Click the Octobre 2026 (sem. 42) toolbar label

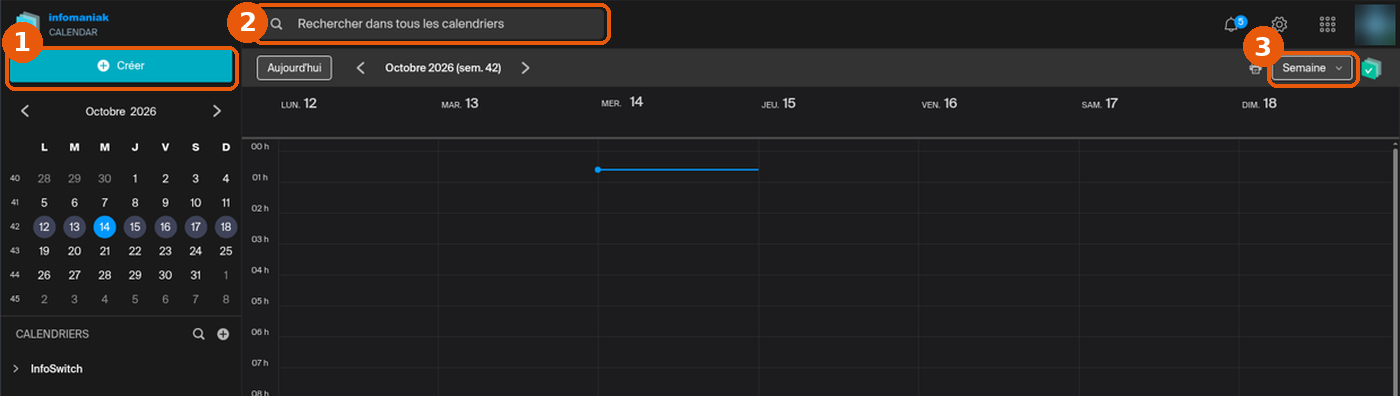click(x=443, y=68)
